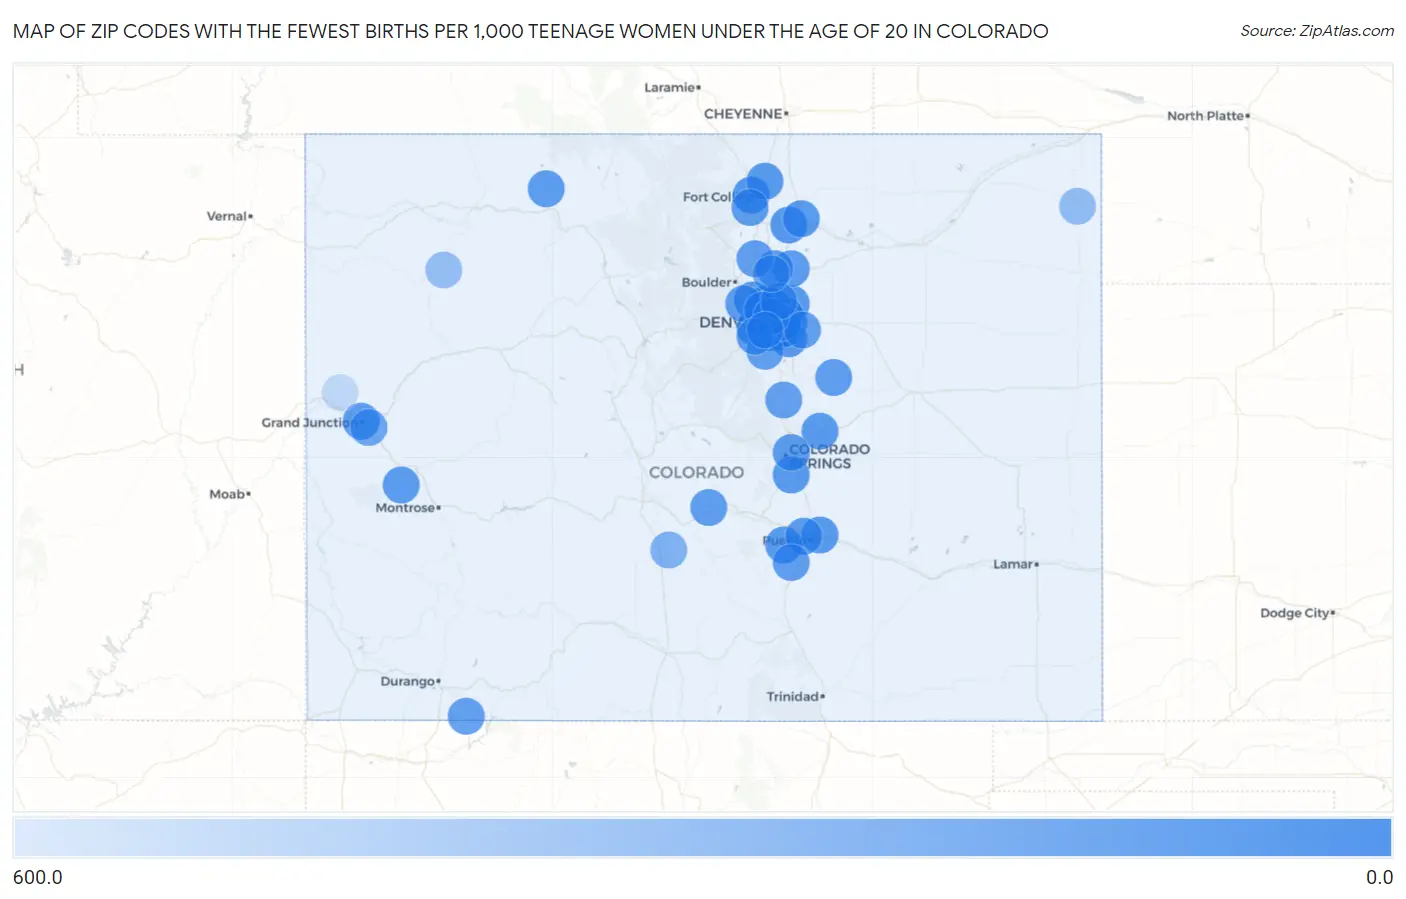Click the 'Lamar' city label

click(x=1013, y=564)
